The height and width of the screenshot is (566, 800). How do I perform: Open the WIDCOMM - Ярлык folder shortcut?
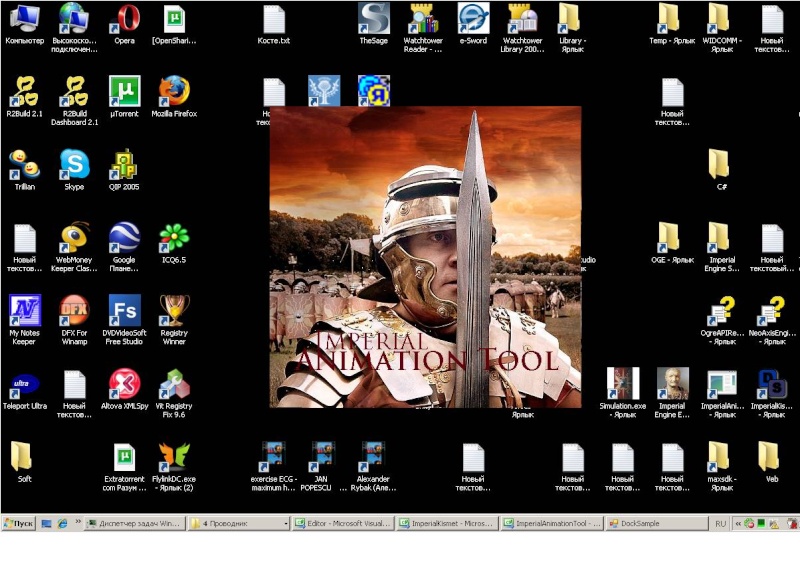click(x=721, y=28)
